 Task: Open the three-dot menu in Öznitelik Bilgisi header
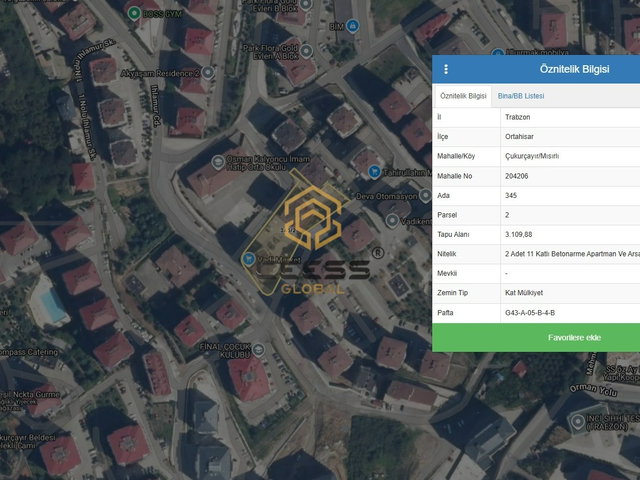(446, 69)
